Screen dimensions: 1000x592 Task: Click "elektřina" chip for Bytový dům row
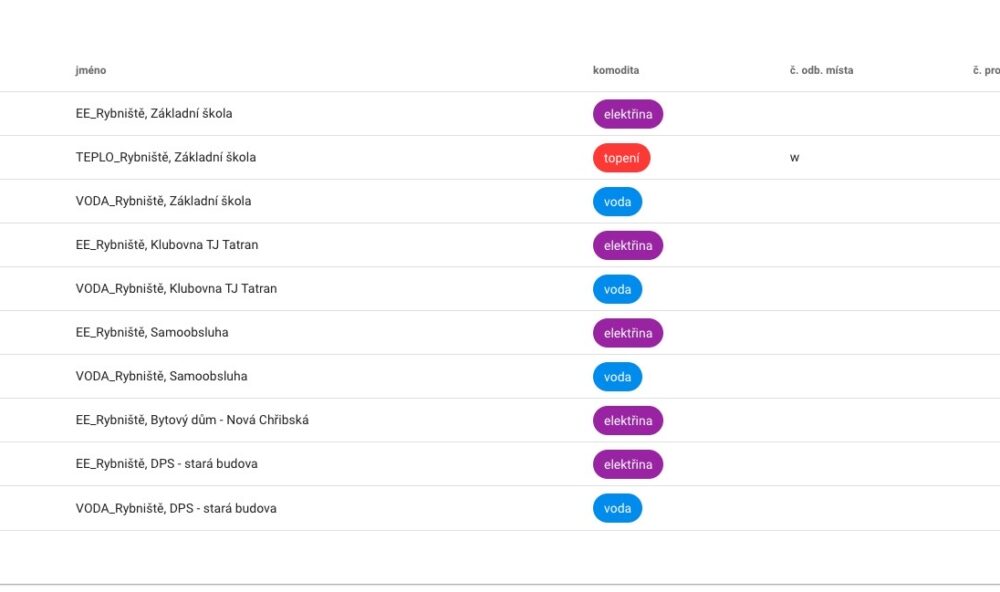[627, 421]
